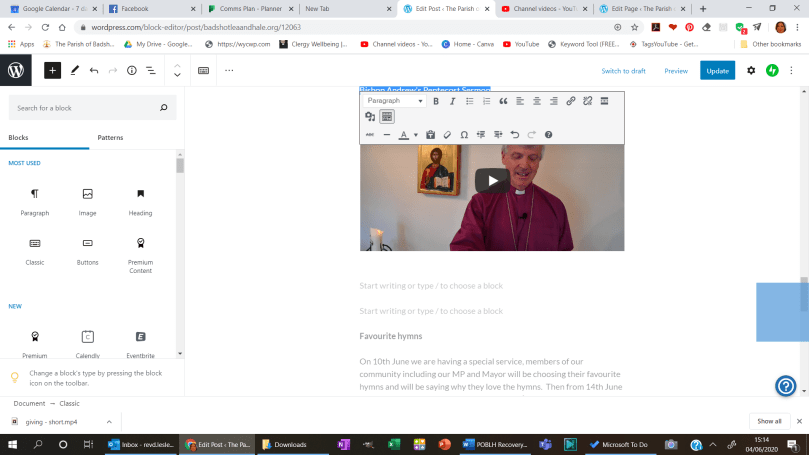
Task: Switch to the Patterns tab
Action: (x=111, y=137)
